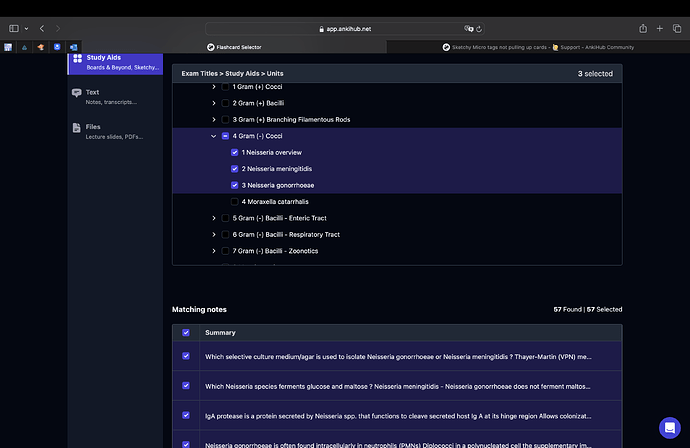The height and width of the screenshot is (448, 690).
Task: Open the note about IgA protease
Action: 398,416
